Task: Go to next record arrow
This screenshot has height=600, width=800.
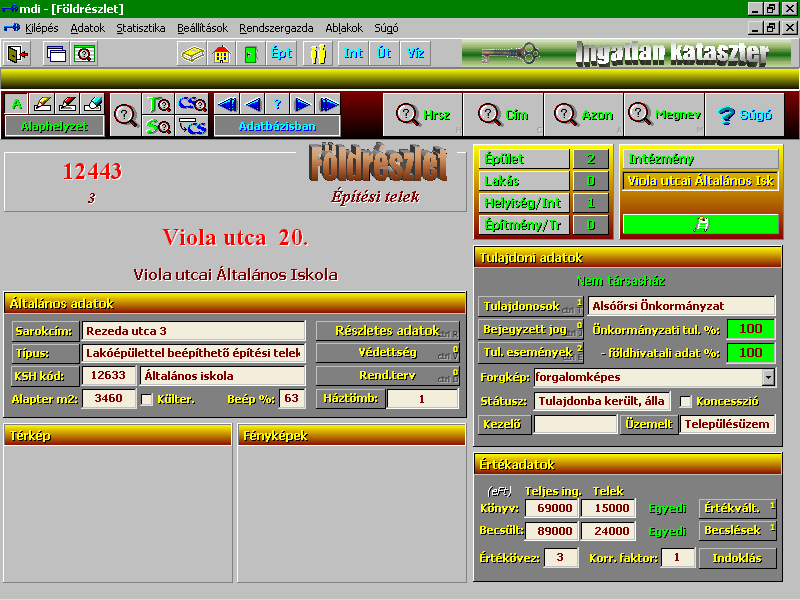Action: click(x=303, y=105)
